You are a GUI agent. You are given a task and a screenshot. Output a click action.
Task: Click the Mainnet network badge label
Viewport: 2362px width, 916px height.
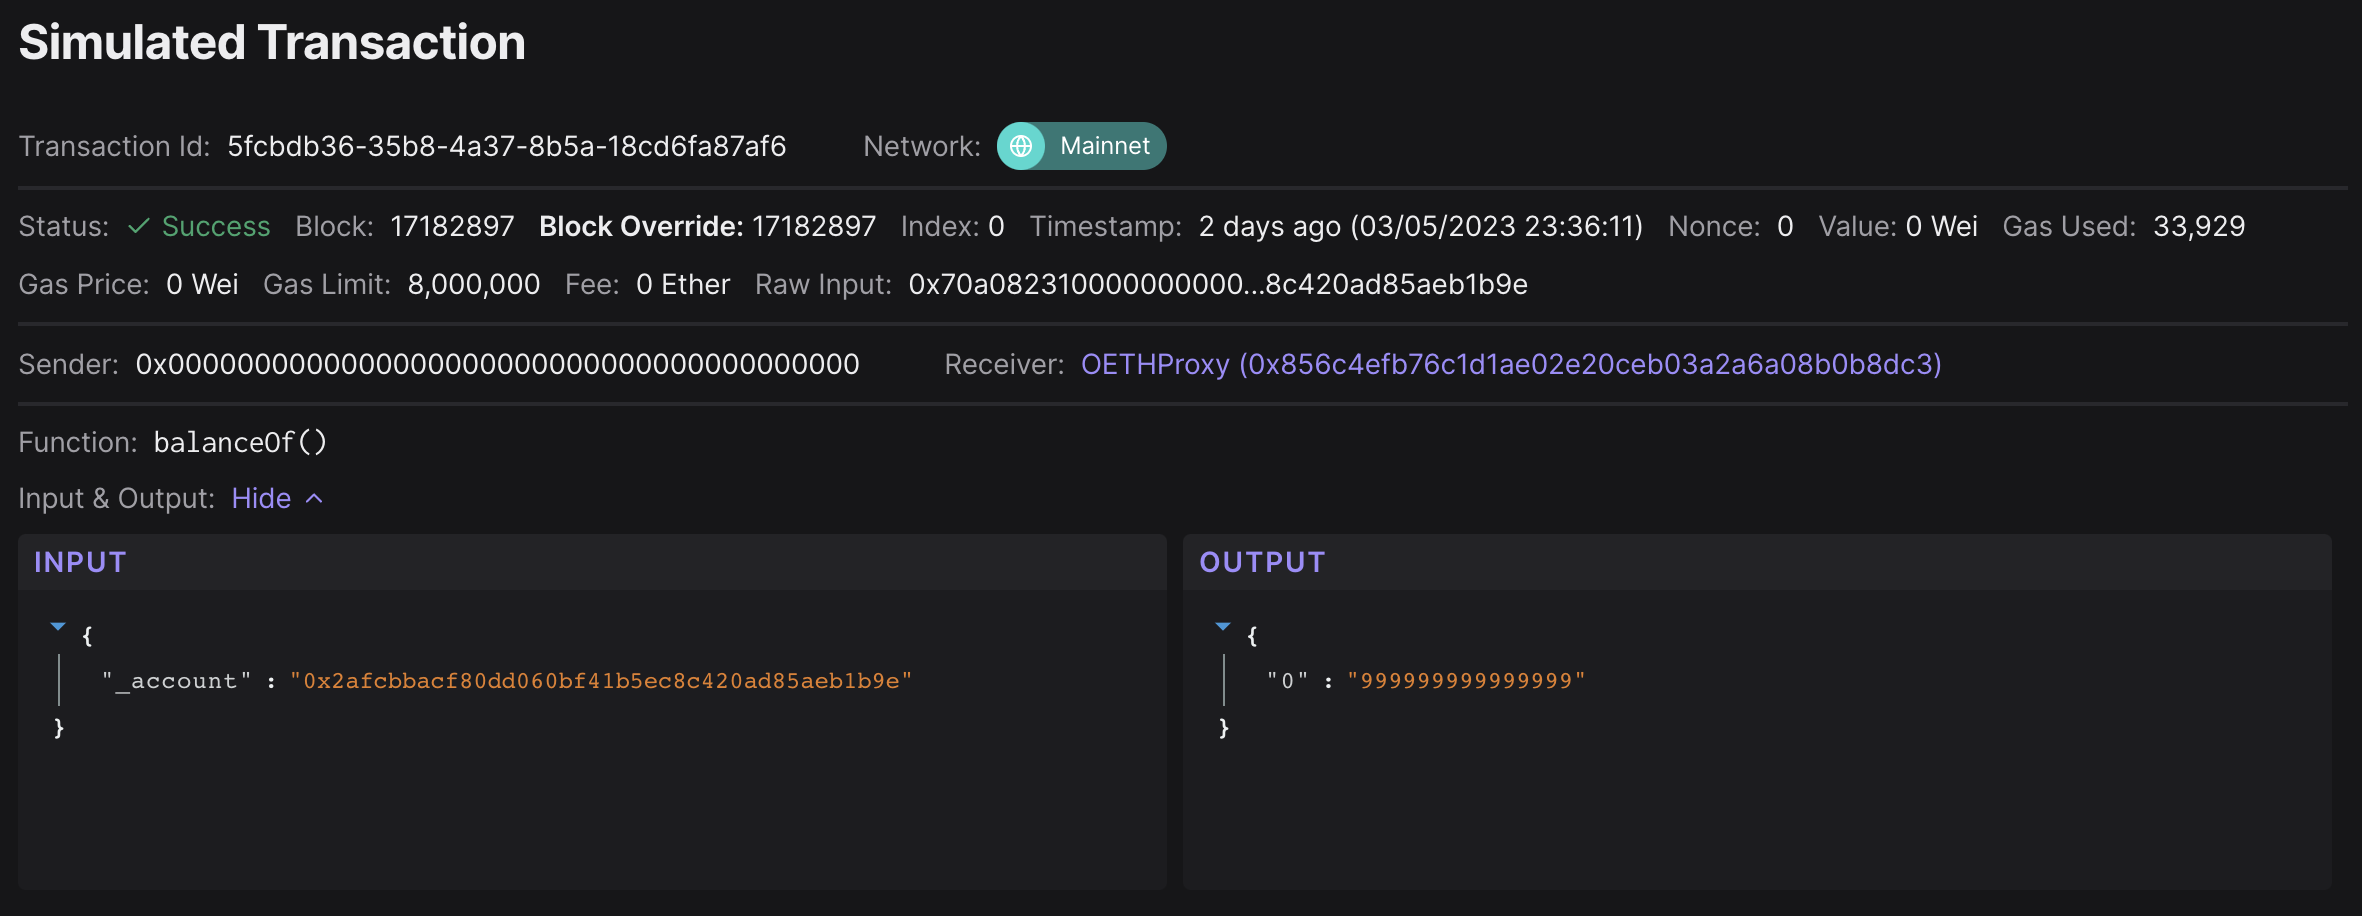(1104, 146)
